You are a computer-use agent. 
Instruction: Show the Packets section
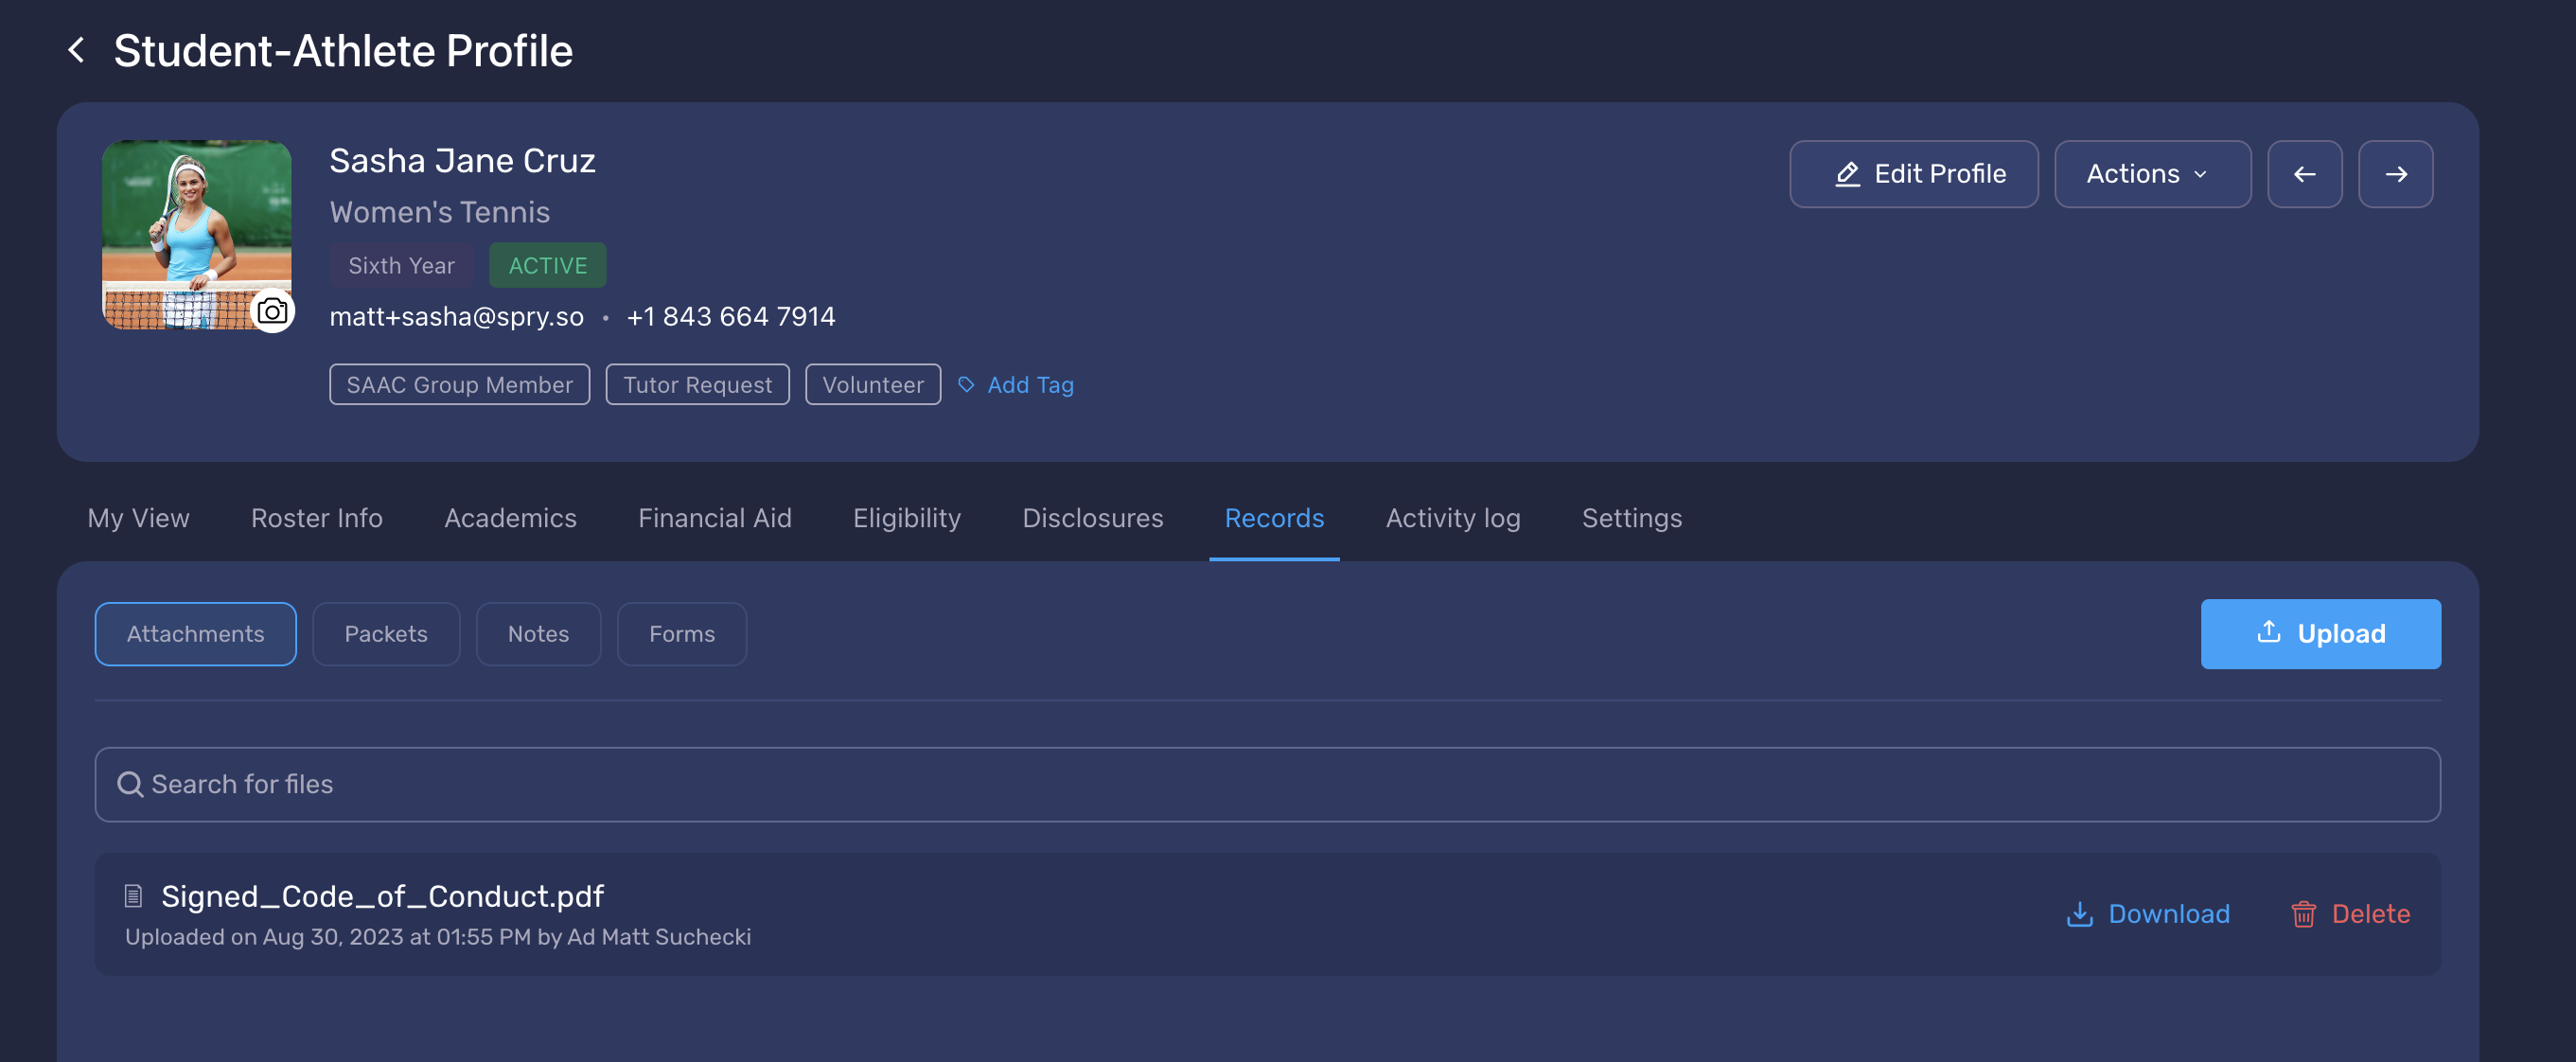coord(386,634)
